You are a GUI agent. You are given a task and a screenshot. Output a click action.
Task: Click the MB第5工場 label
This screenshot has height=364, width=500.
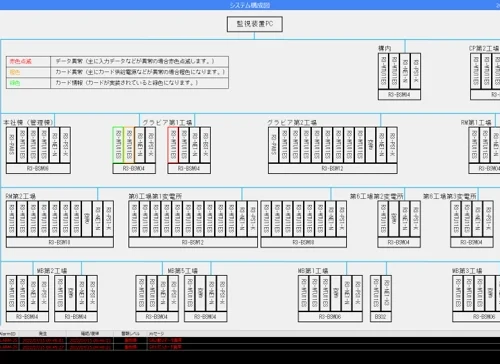click(x=183, y=271)
